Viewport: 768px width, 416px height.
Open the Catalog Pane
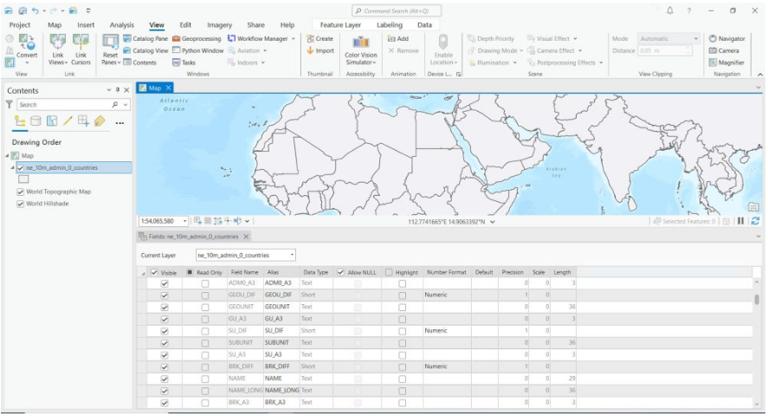point(145,38)
